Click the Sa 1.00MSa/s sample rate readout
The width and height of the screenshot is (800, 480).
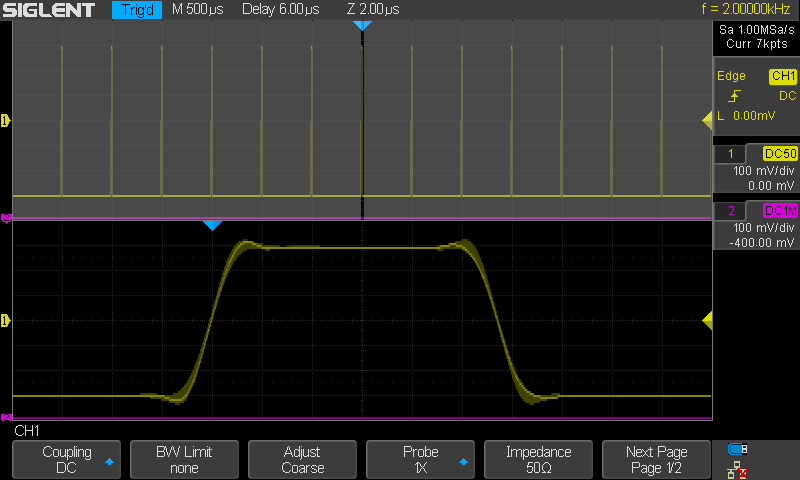(x=757, y=30)
